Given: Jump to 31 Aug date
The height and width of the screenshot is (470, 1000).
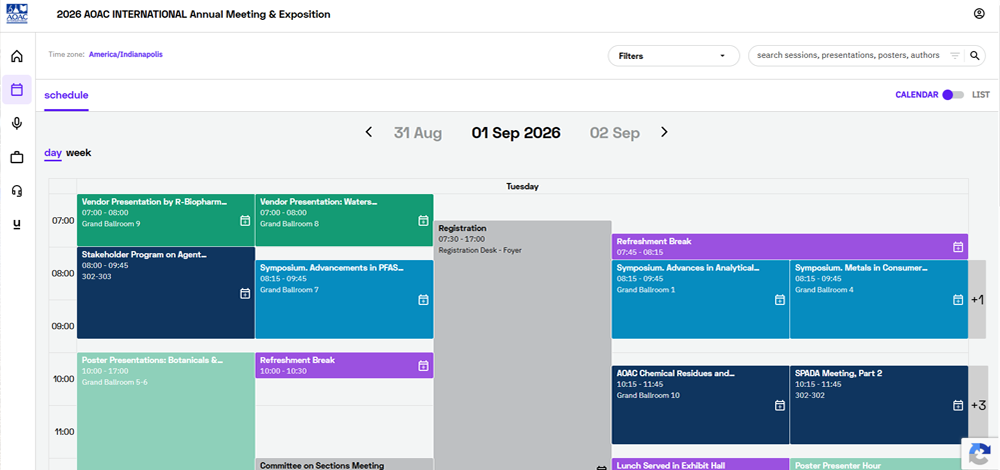Looking at the screenshot, I should pyautogui.click(x=418, y=133).
